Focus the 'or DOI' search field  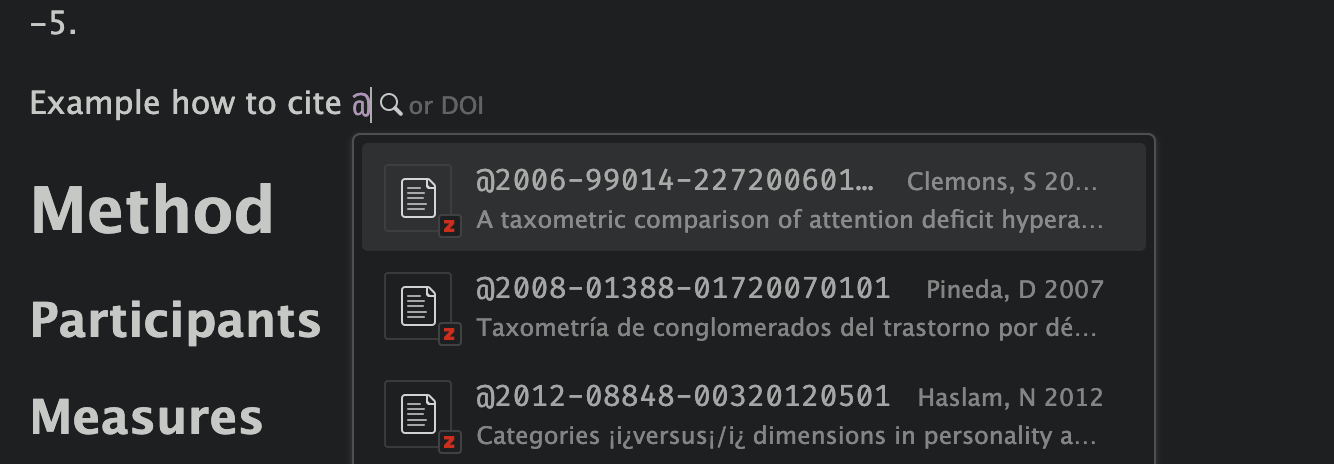coord(446,105)
